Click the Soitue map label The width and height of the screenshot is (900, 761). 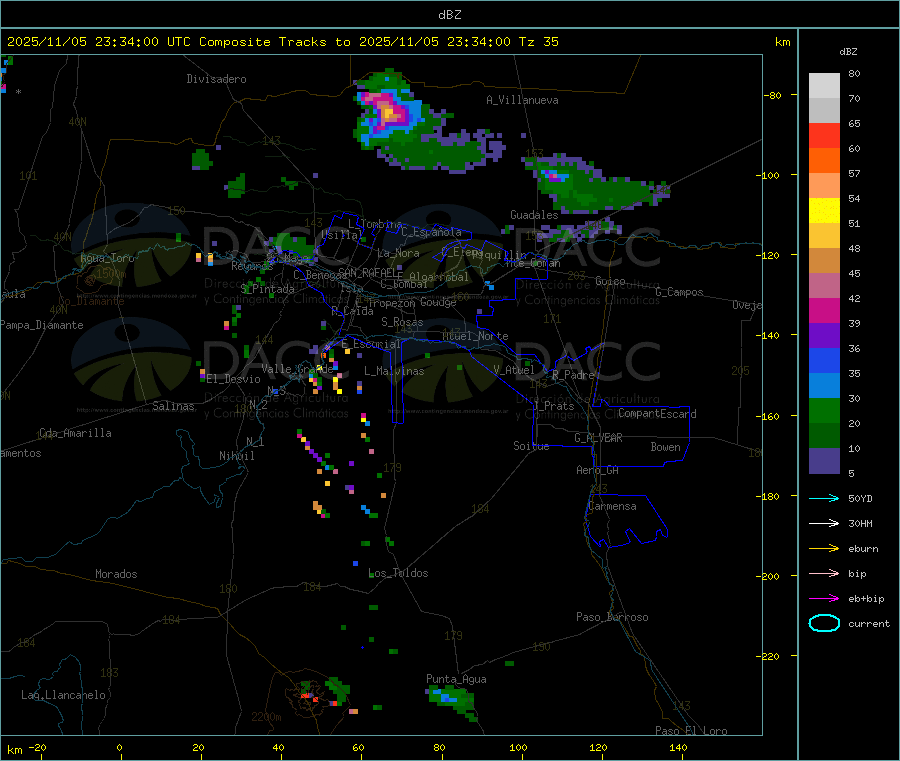[532, 446]
